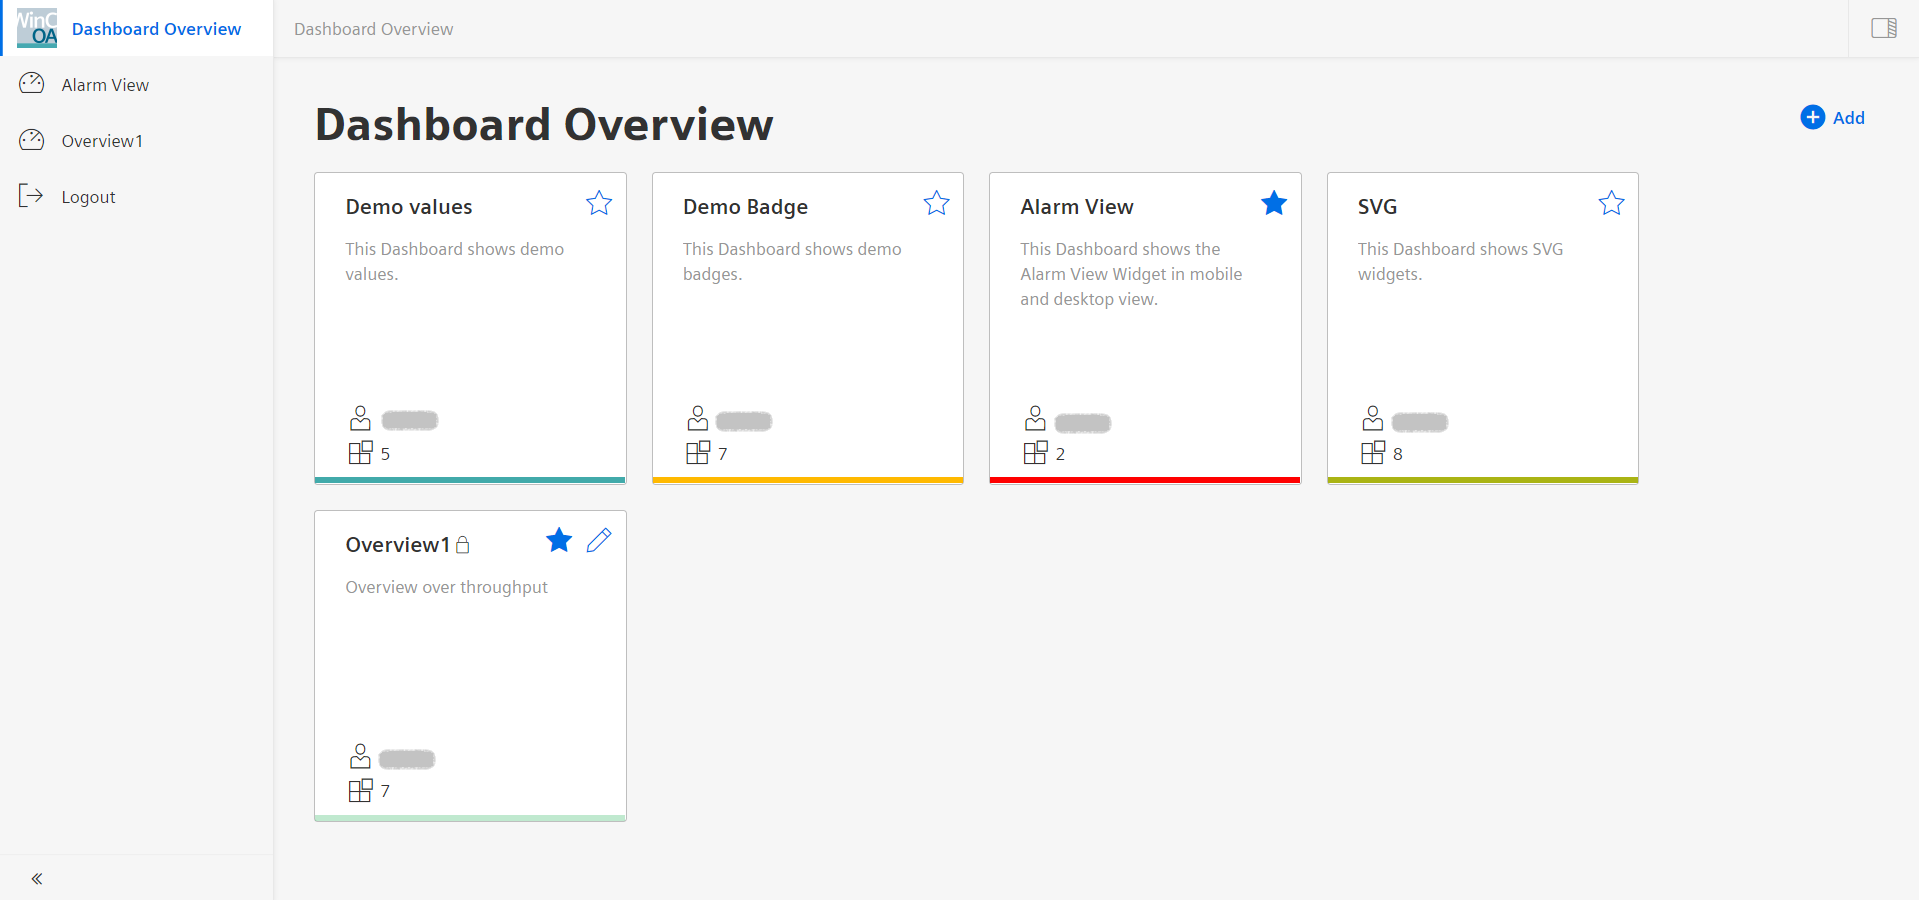Open the right side panel toggle icon
Screen dimensions: 1919x900
click(x=1883, y=28)
